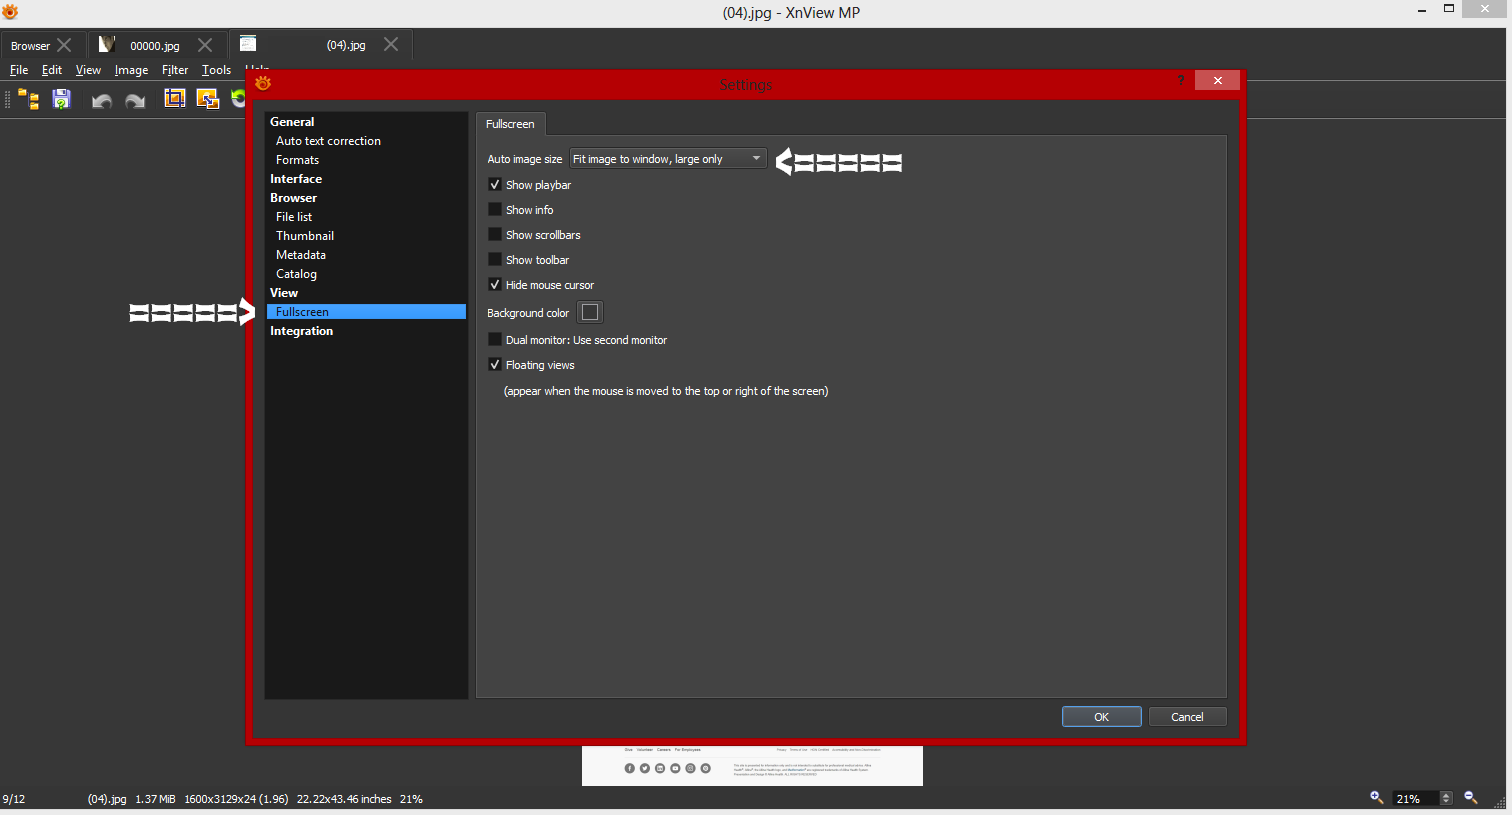Close the (04).jpg tab

(391, 44)
